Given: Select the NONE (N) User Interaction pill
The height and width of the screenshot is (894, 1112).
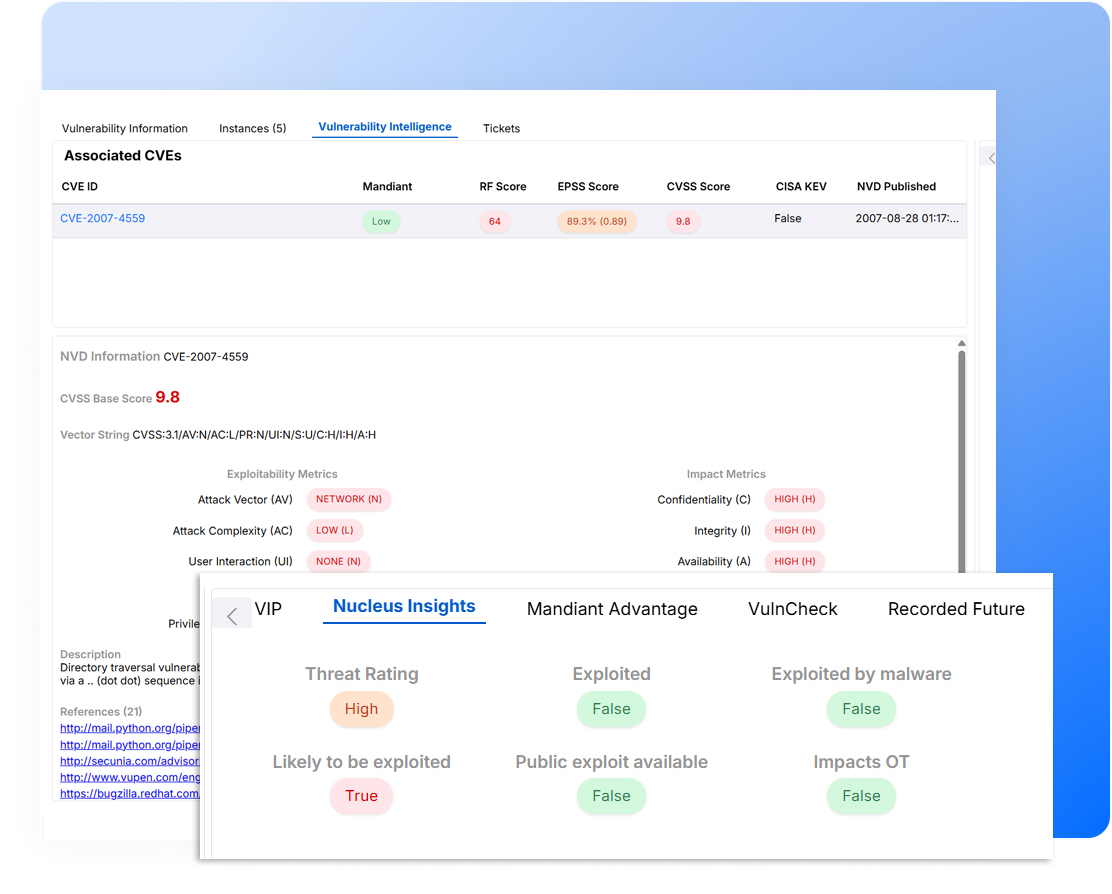Looking at the screenshot, I should click(338, 561).
